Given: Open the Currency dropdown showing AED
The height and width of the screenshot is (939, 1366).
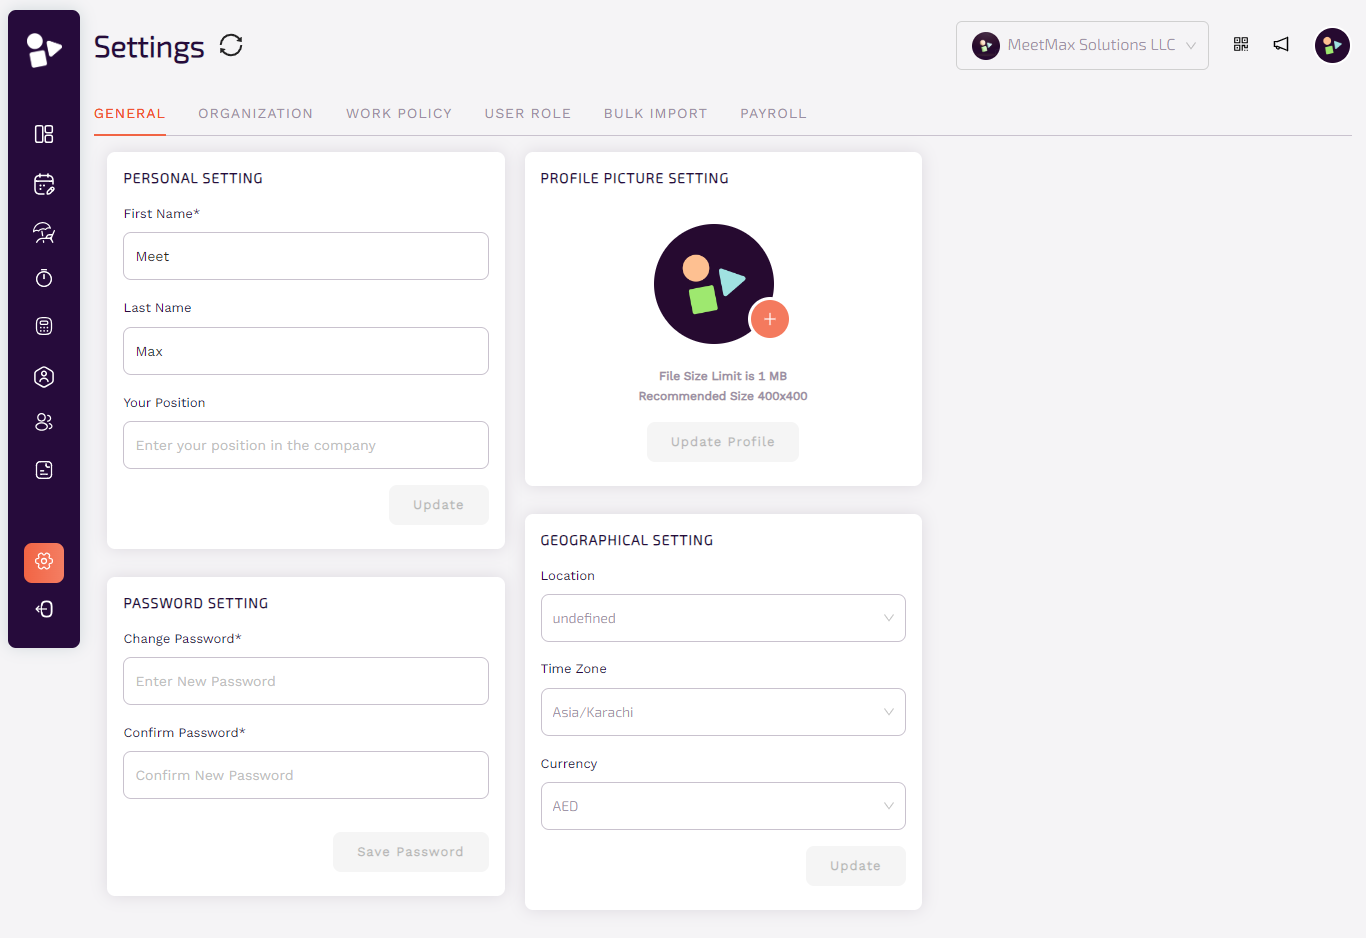Looking at the screenshot, I should 722,806.
